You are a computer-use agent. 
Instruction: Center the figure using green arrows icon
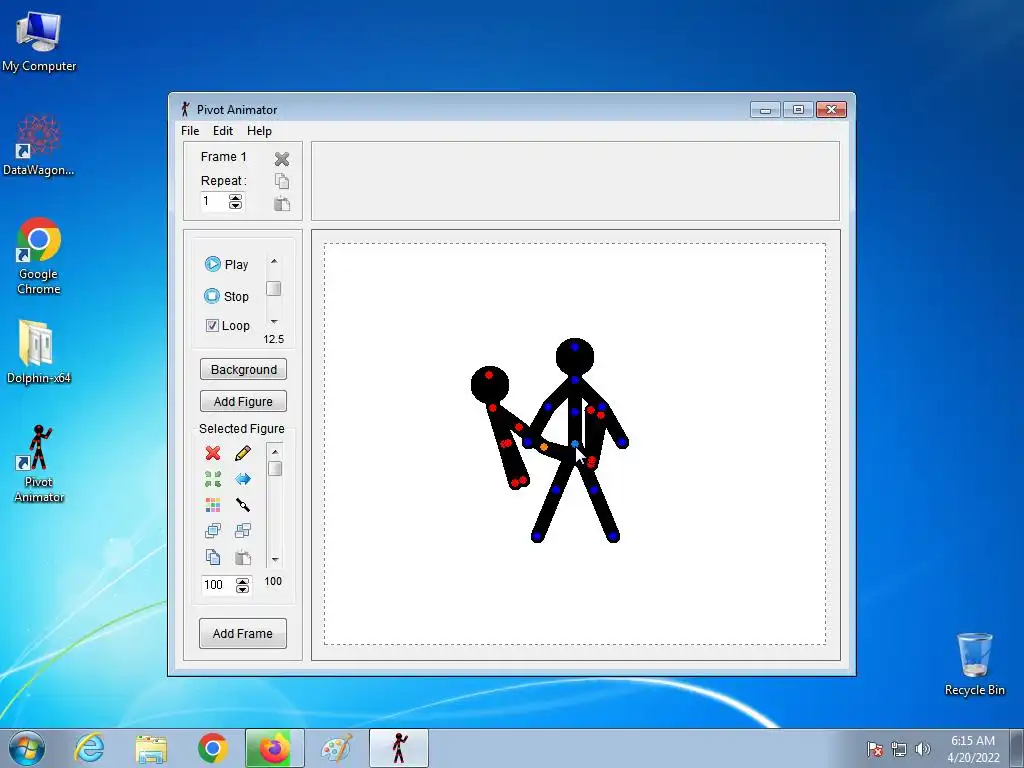[x=213, y=479]
